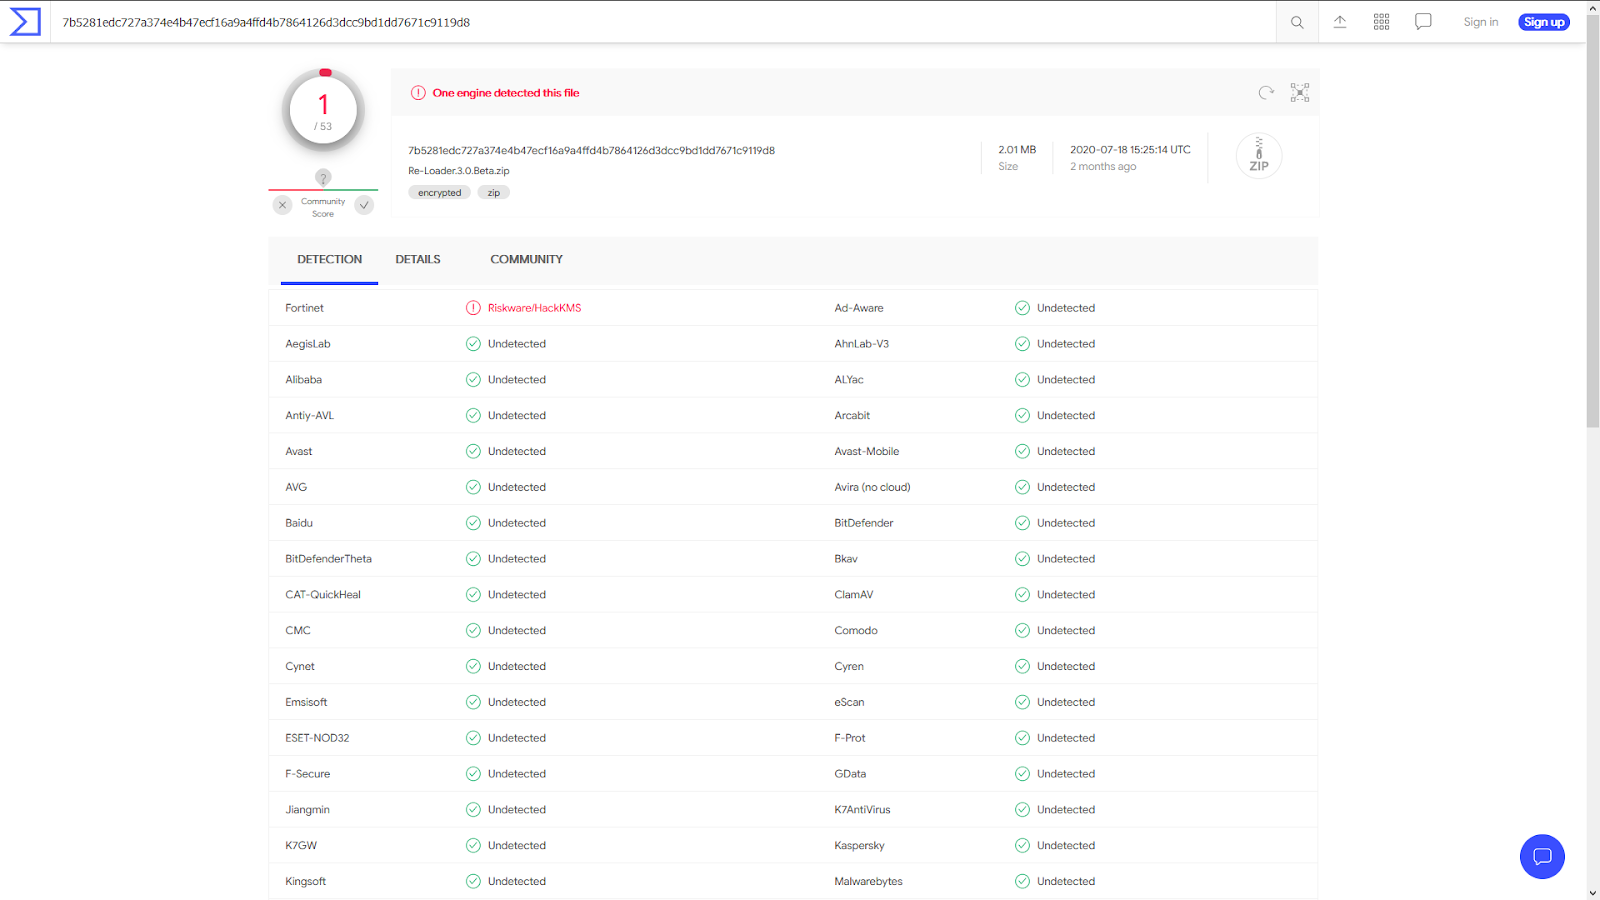Open the graph relations icon
Viewport: 1600px width, 900px height.
coord(1300,92)
